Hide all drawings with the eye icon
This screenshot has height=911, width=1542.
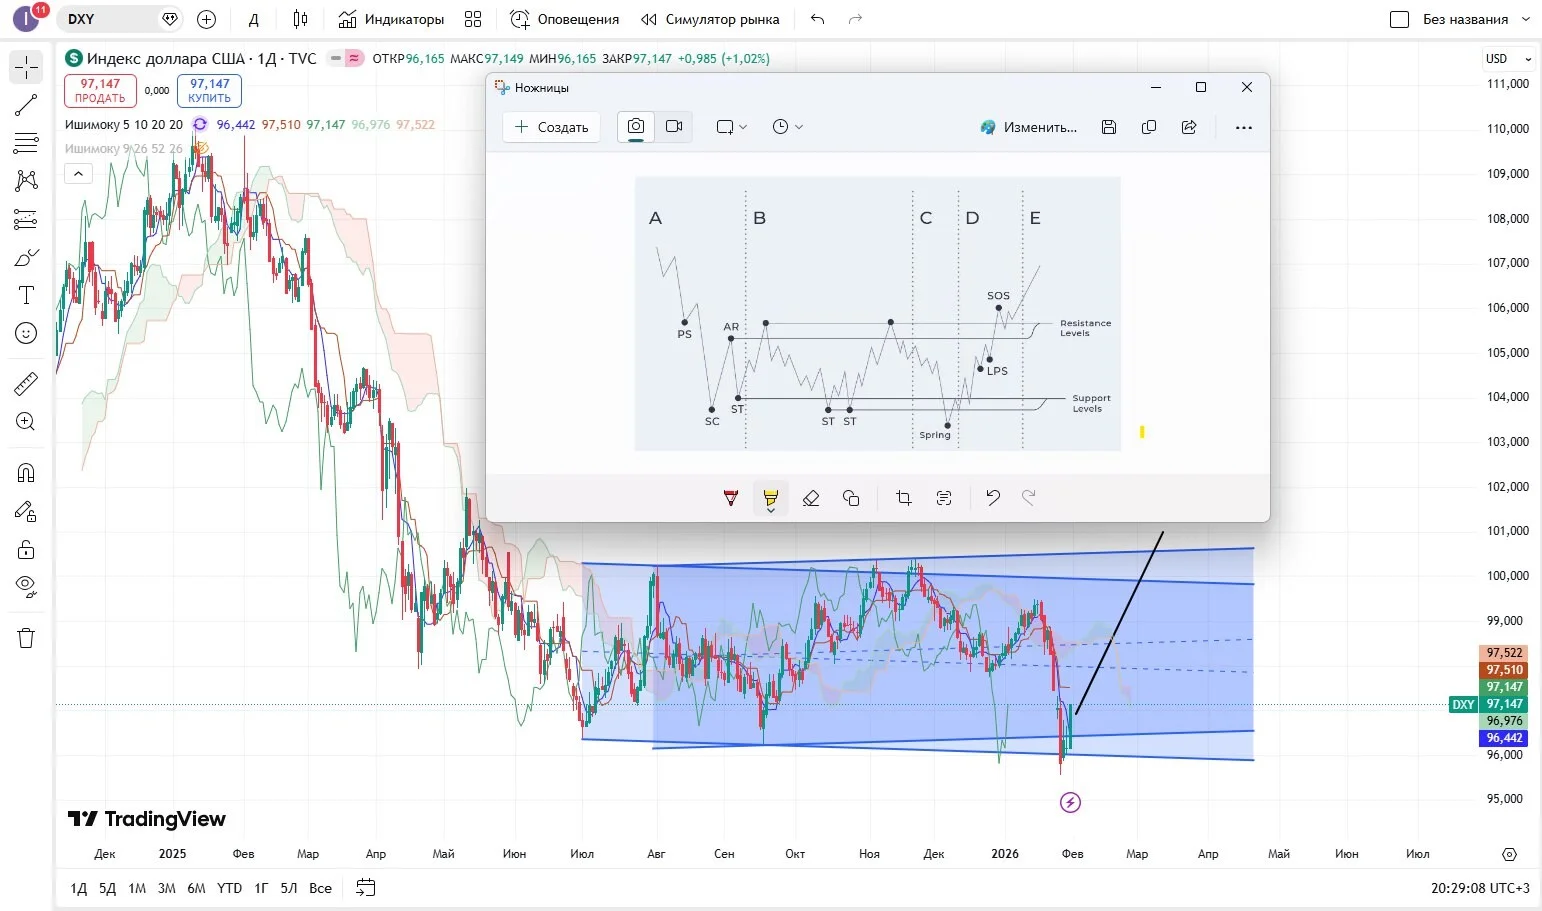tap(26, 587)
